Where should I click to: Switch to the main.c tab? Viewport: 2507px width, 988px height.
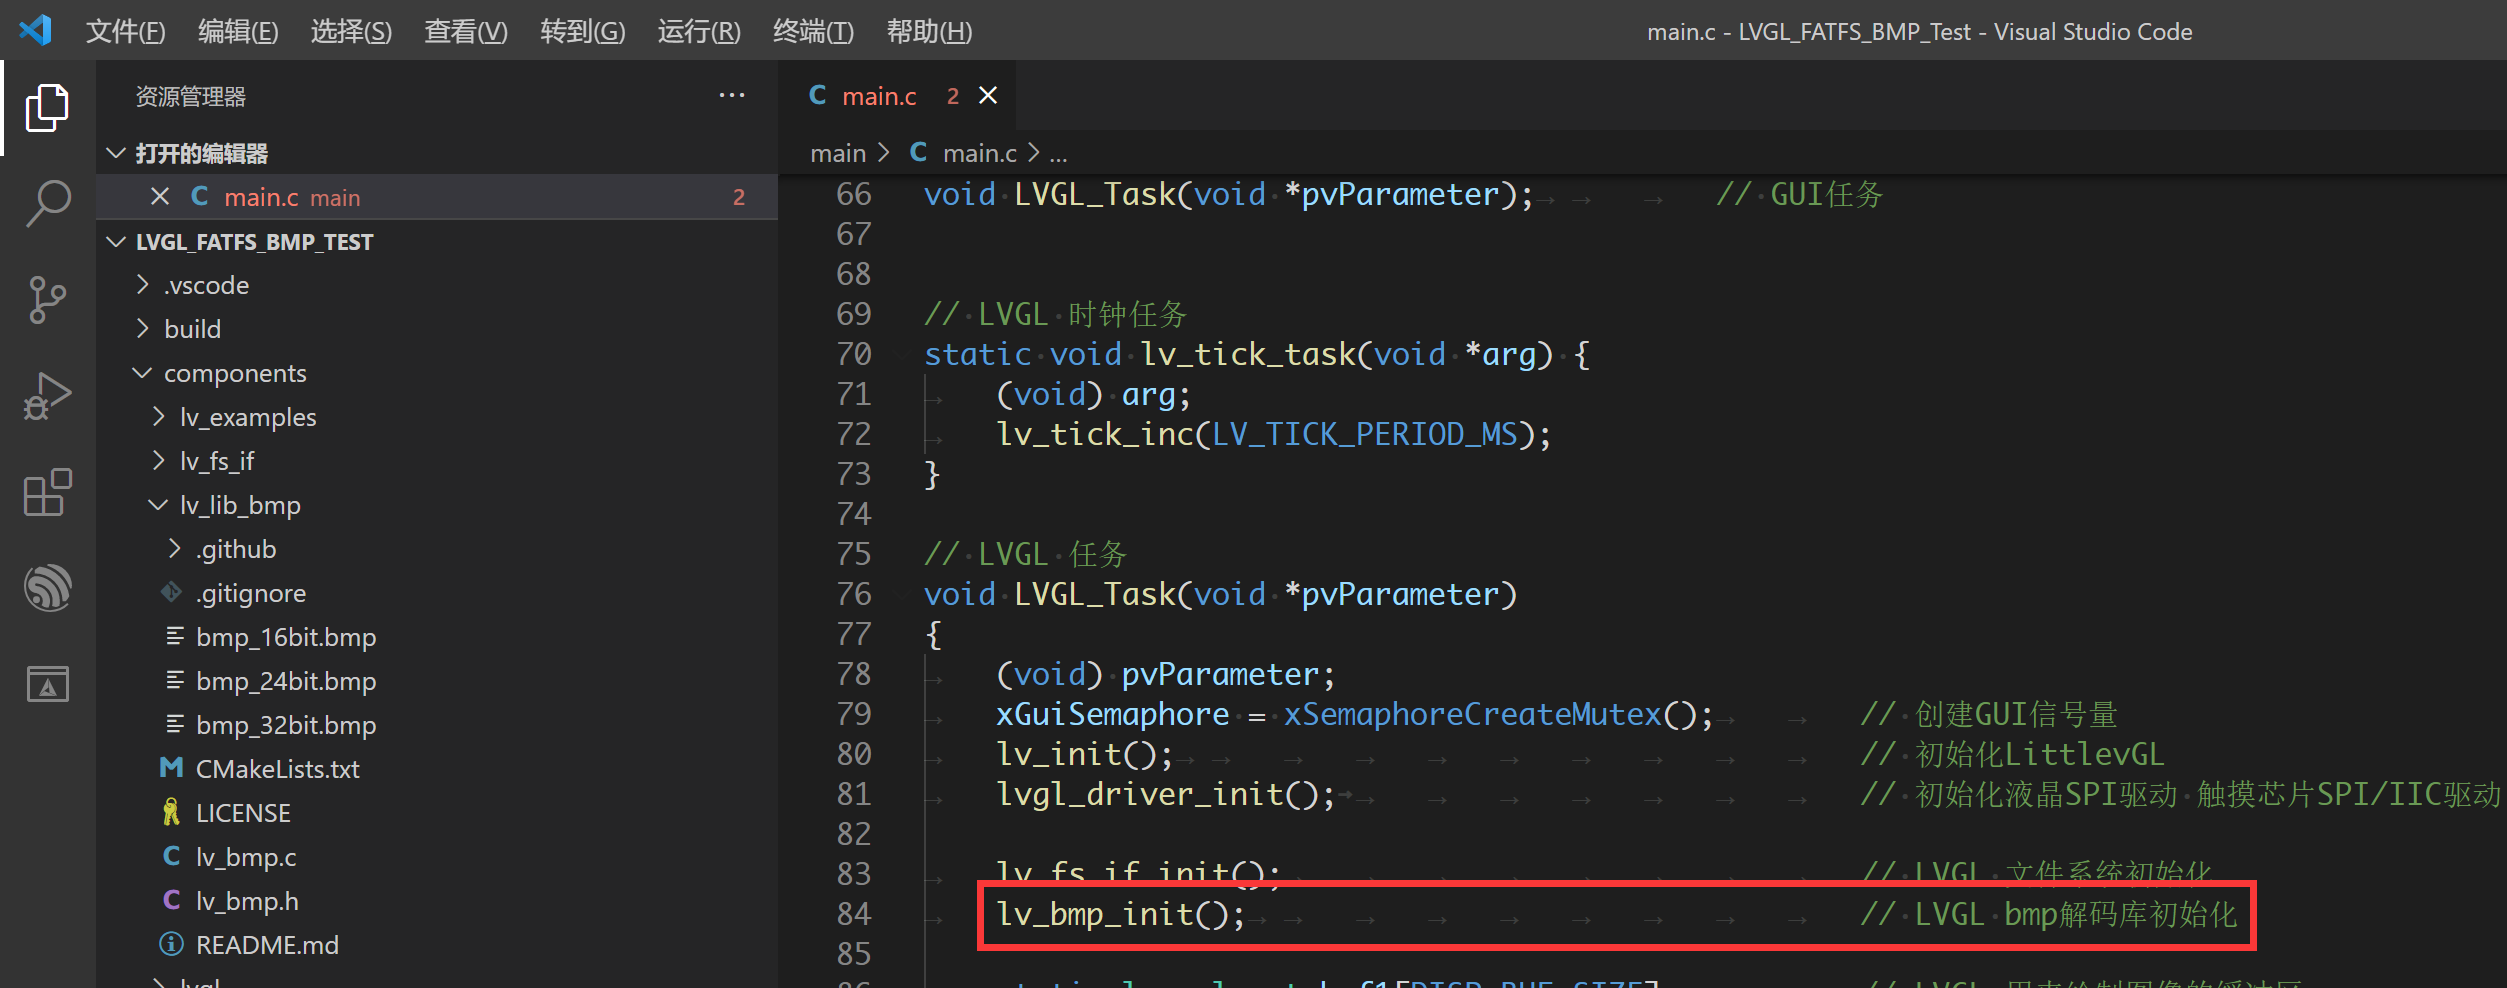[x=879, y=95]
